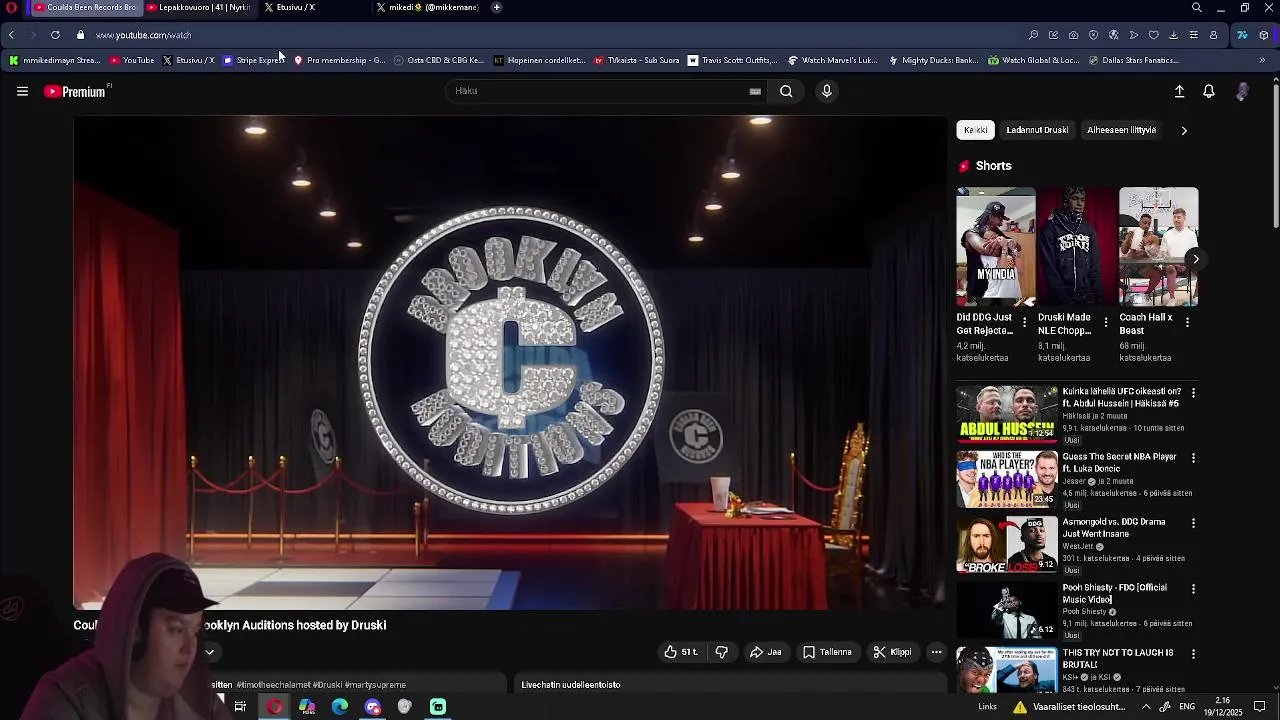The height and width of the screenshot is (720, 1280).
Task: Open 'Guess The Secret NBA Player' video
Action: (1007, 479)
